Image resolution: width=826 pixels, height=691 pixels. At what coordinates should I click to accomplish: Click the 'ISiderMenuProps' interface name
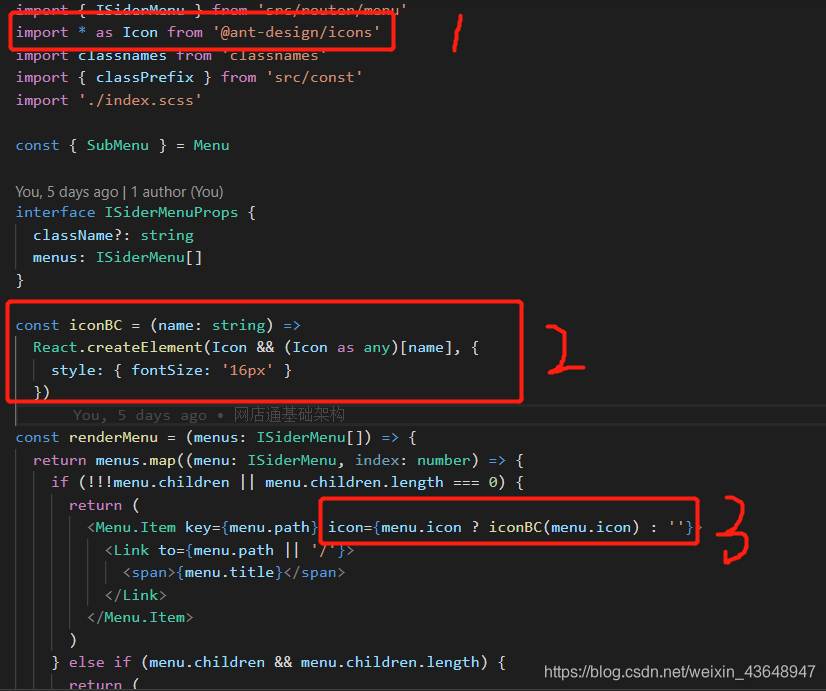171,212
